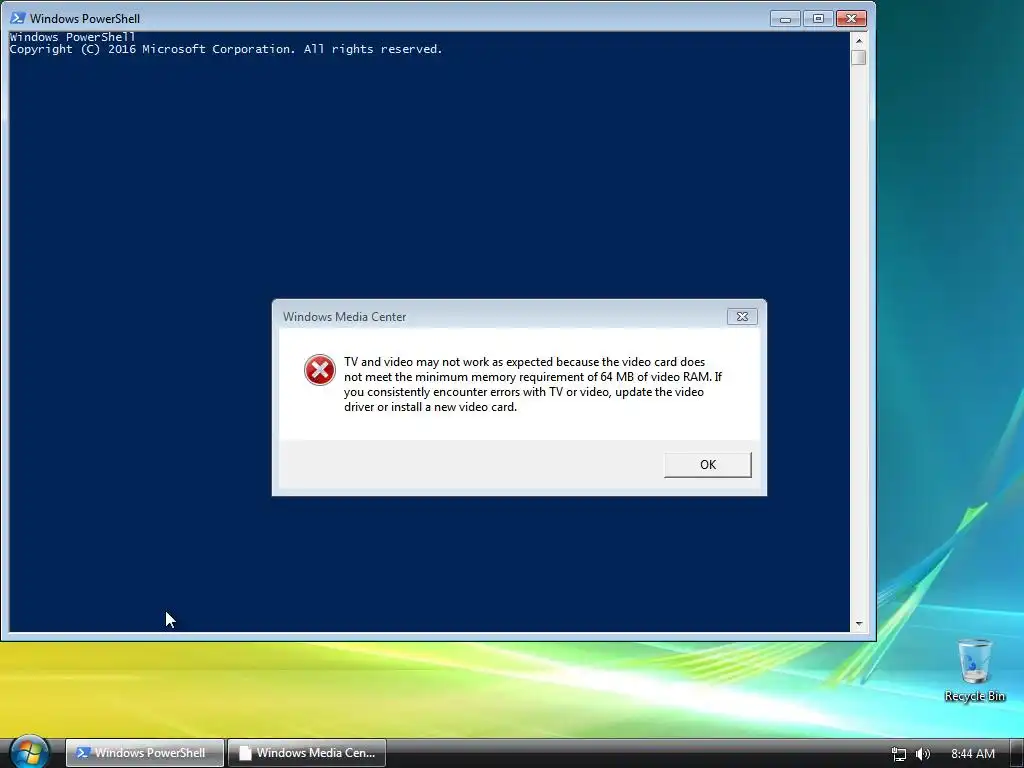Close the Windows Media Center error dialog
The image size is (1024, 768).
(742, 316)
